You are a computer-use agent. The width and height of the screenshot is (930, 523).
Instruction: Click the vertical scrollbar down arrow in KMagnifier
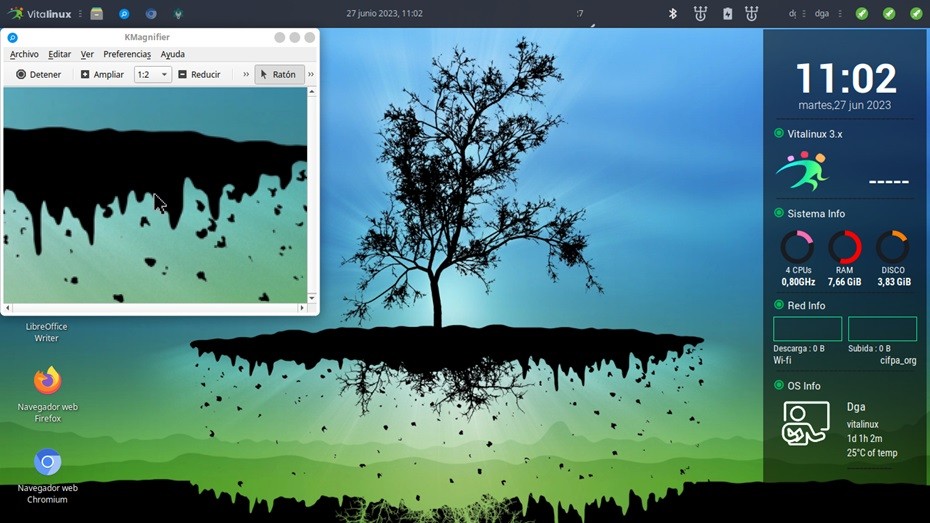tap(312, 298)
